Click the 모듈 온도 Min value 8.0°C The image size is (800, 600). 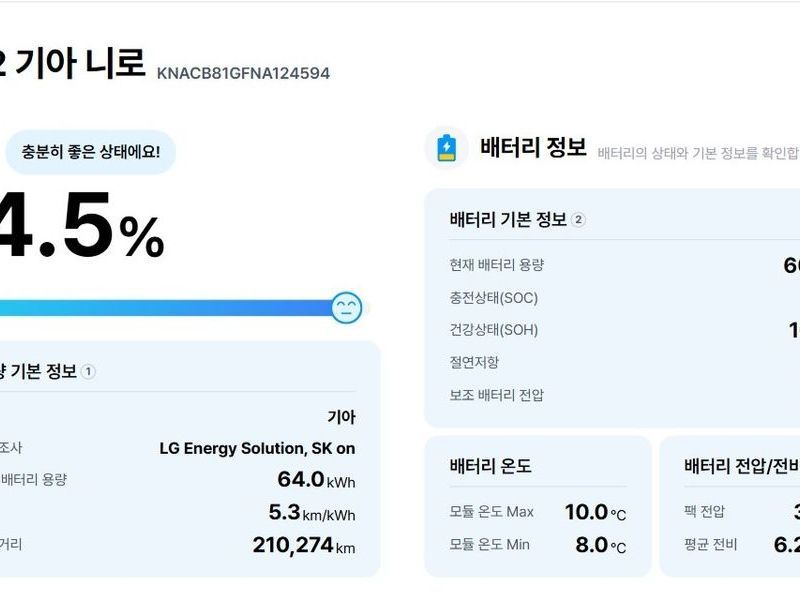click(x=600, y=545)
